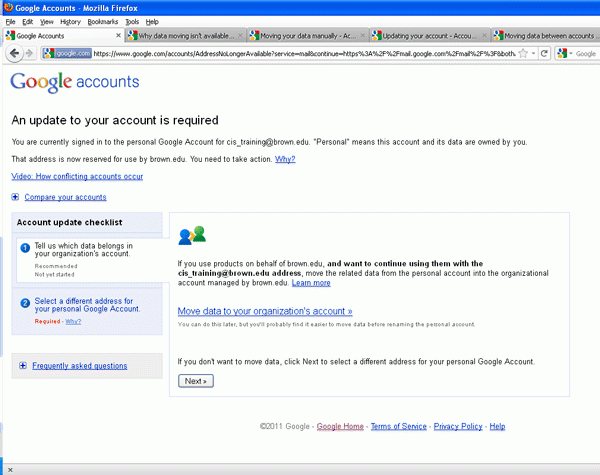
Task: Click 'Move data to your organization's account' link
Action: point(265,311)
